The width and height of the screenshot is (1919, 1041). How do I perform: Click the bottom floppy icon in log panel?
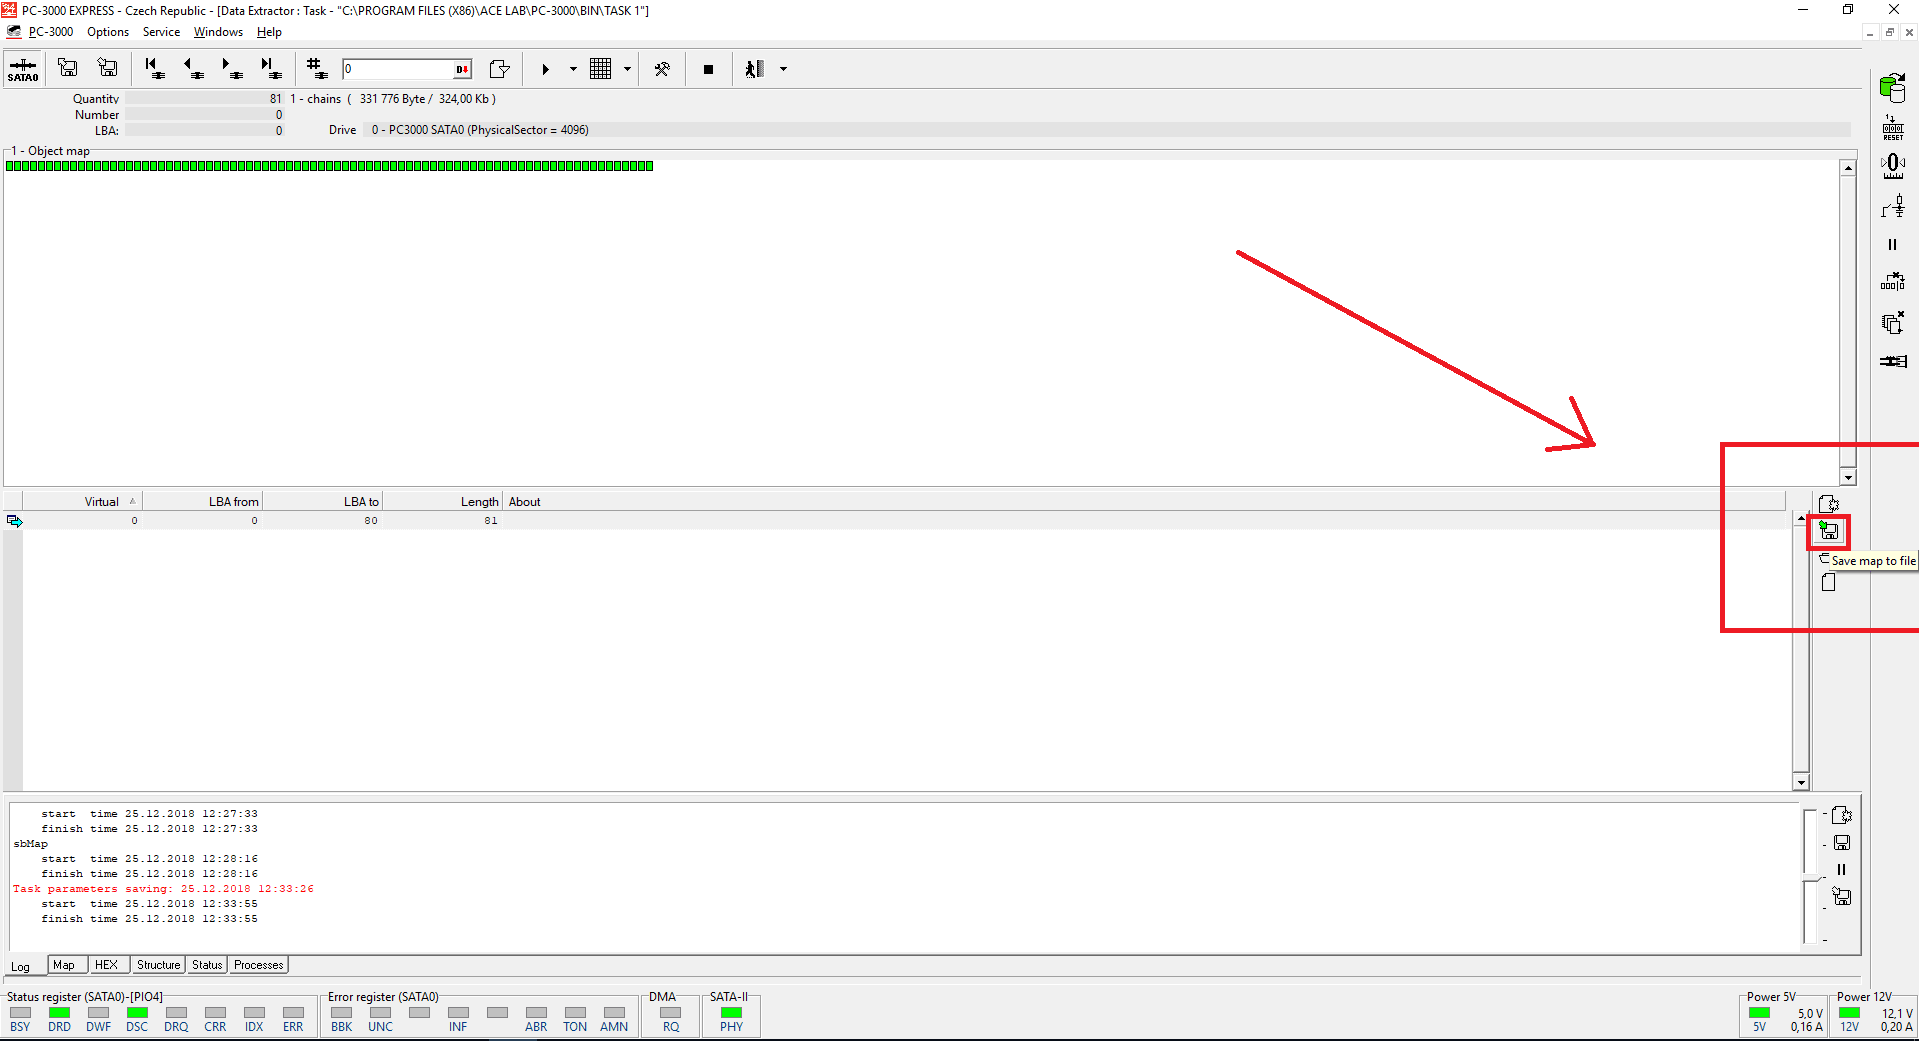pyautogui.click(x=1842, y=897)
